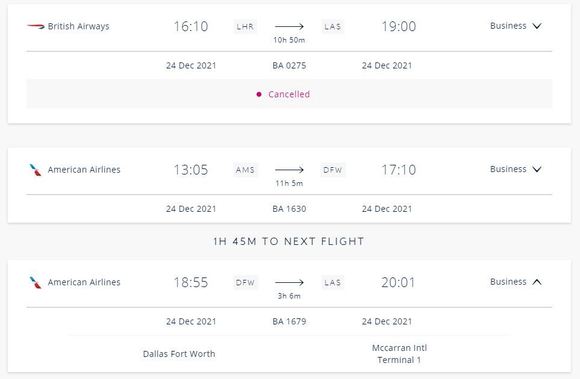The width and height of the screenshot is (580, 379).
Task: Select the AMS airport code badge
Action: tap(245, 170)
